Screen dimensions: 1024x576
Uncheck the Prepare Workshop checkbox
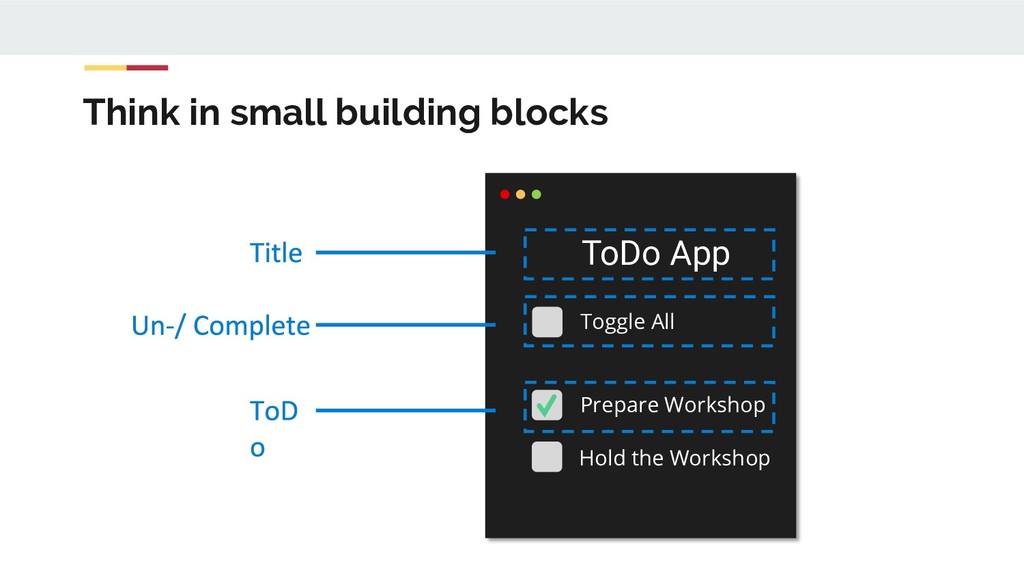(x=547, y=405)
